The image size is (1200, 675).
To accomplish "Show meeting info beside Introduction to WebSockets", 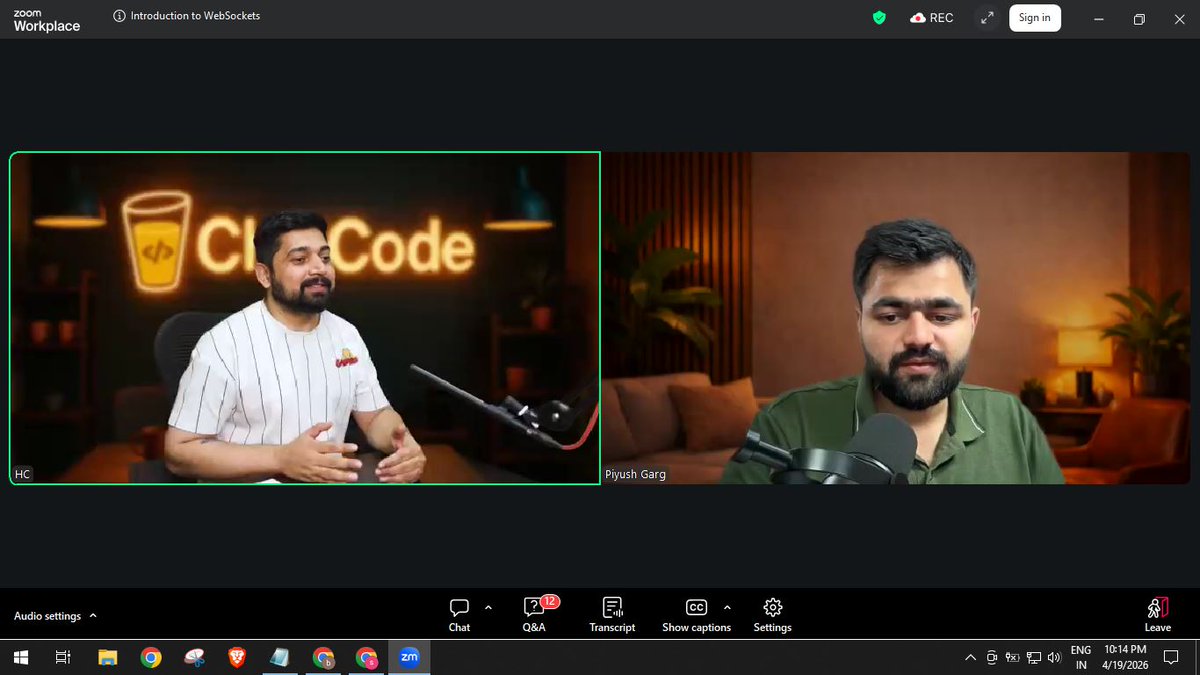I will tap(120, 16).
